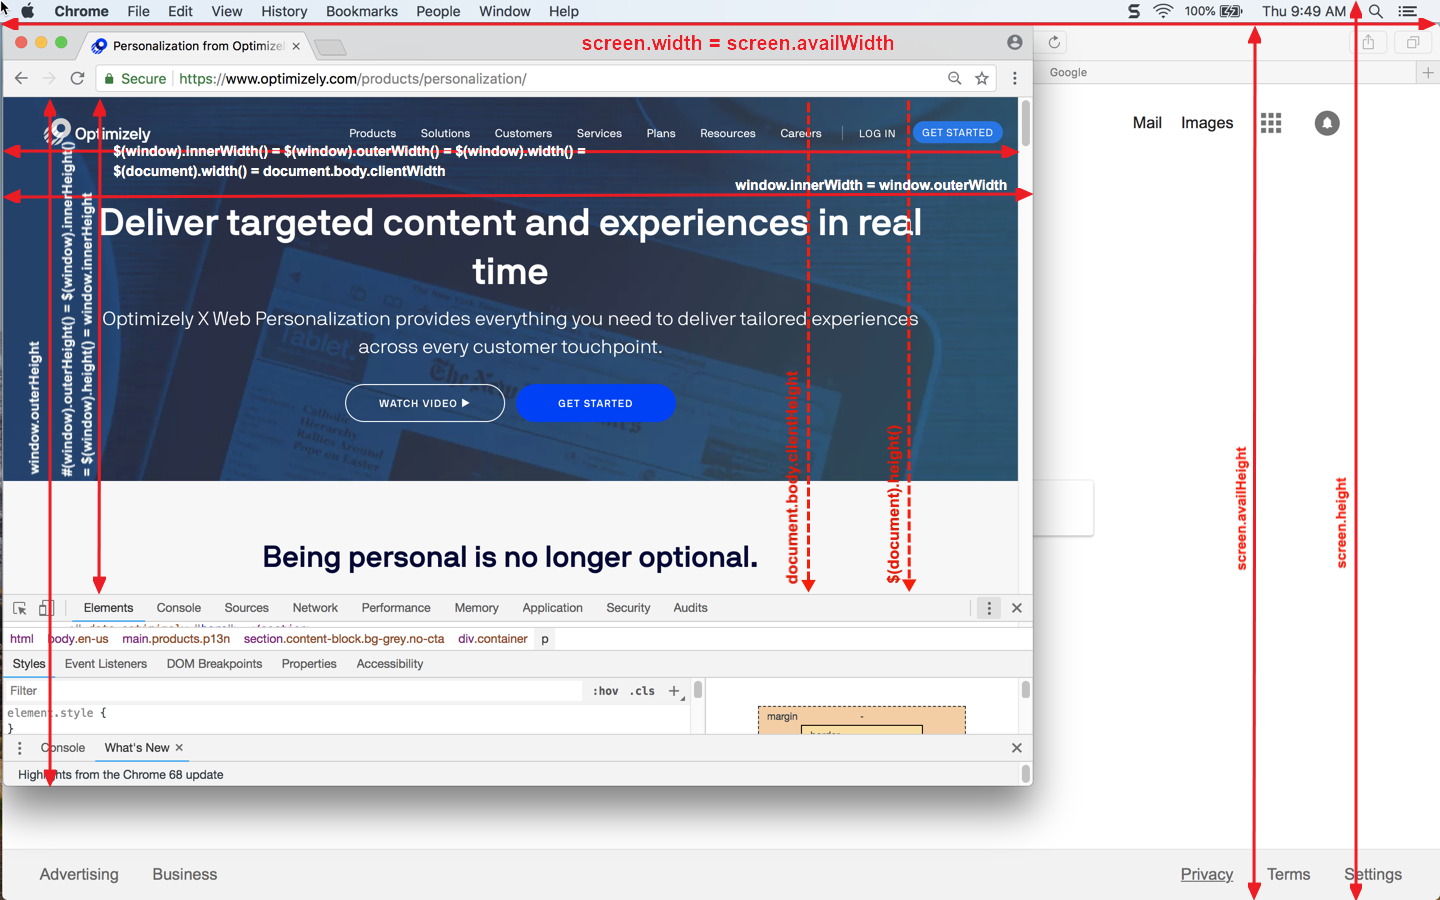Switch to the DevTools Sources tab
The image size is (1440, 900).
click(x=247, y=608)
